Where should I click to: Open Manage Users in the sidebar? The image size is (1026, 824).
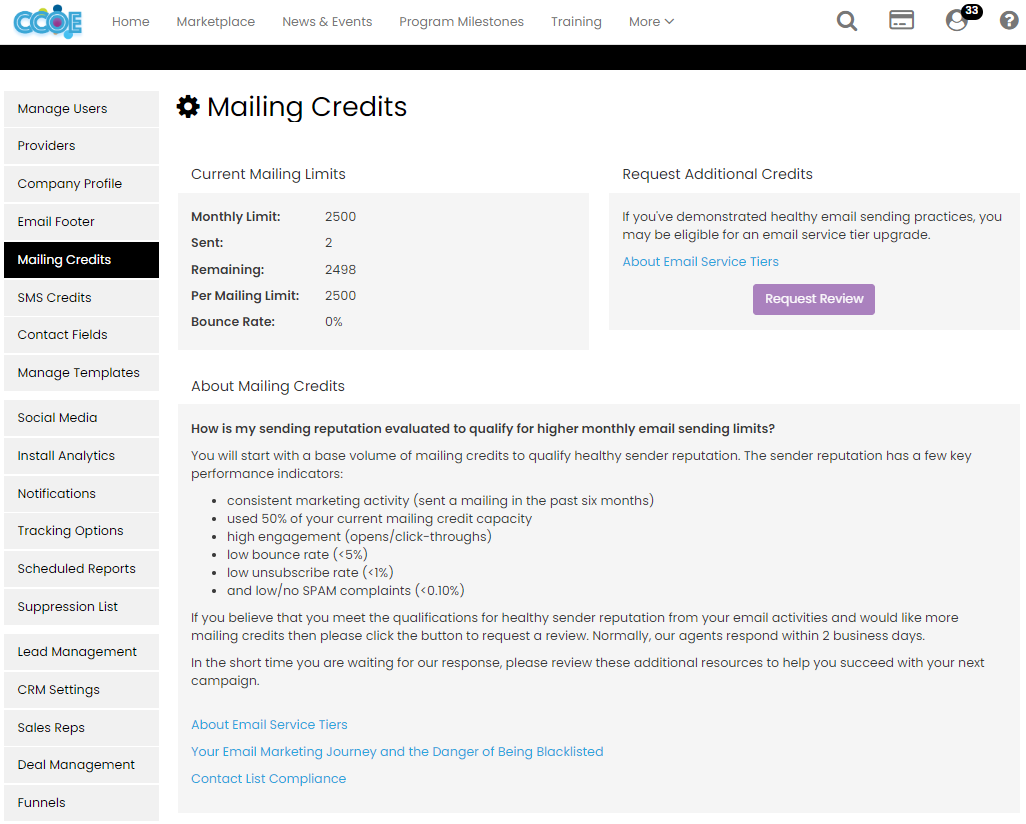[60, 108]
